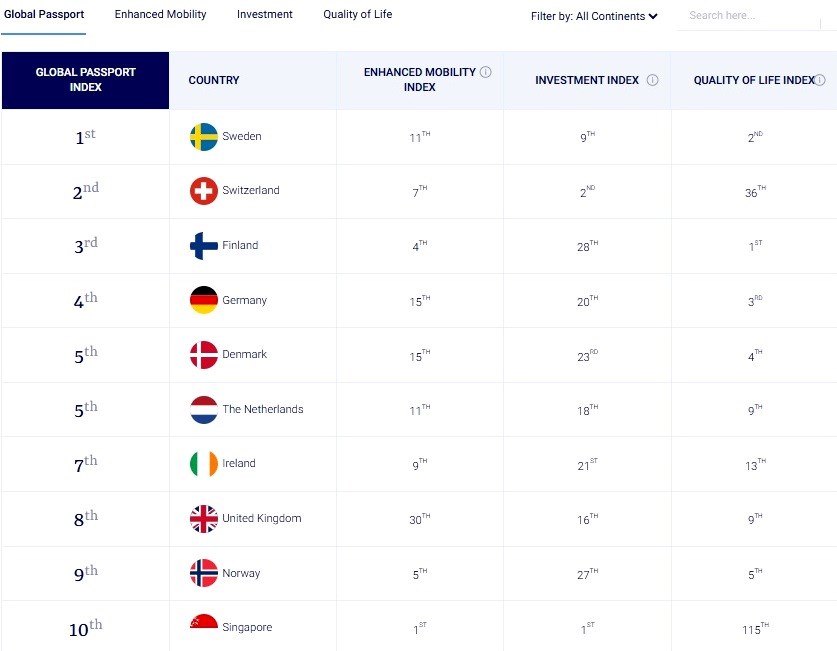The height and width of the screenshot is (651, 837).
Task: Select the Global Passport tab
Action: point(44,14)
